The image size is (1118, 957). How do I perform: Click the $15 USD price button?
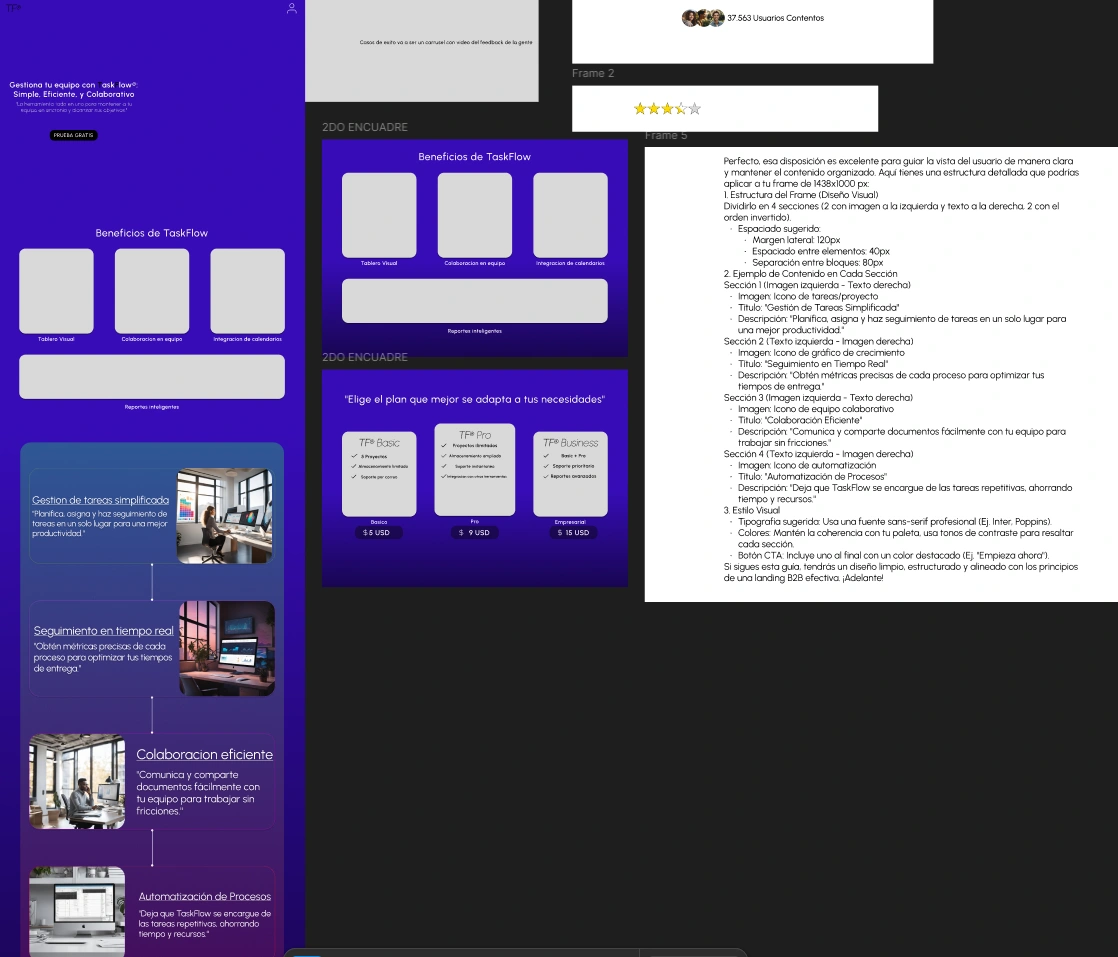tap(573, 533)
